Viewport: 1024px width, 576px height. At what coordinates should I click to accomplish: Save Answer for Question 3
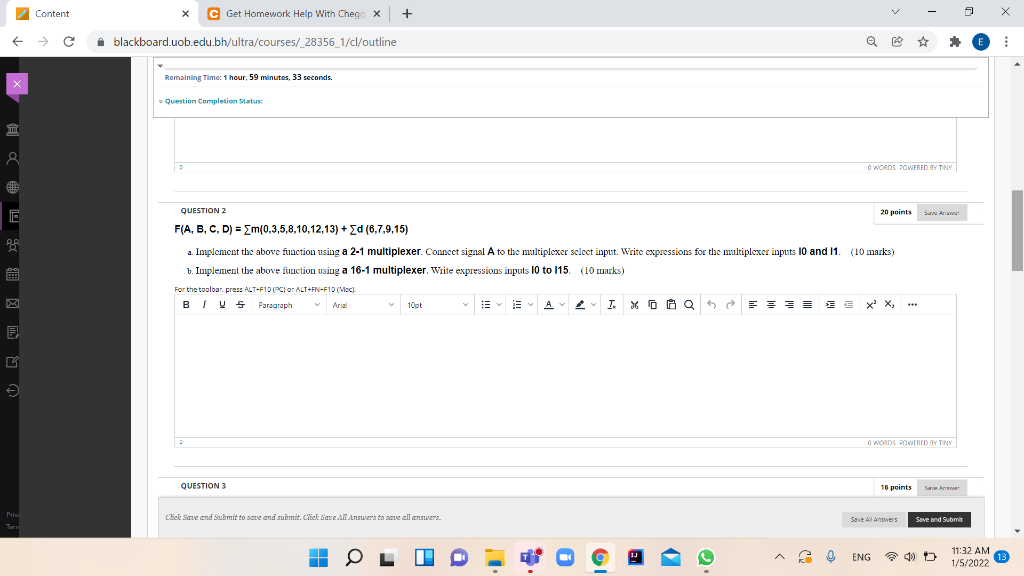(941, 488)
